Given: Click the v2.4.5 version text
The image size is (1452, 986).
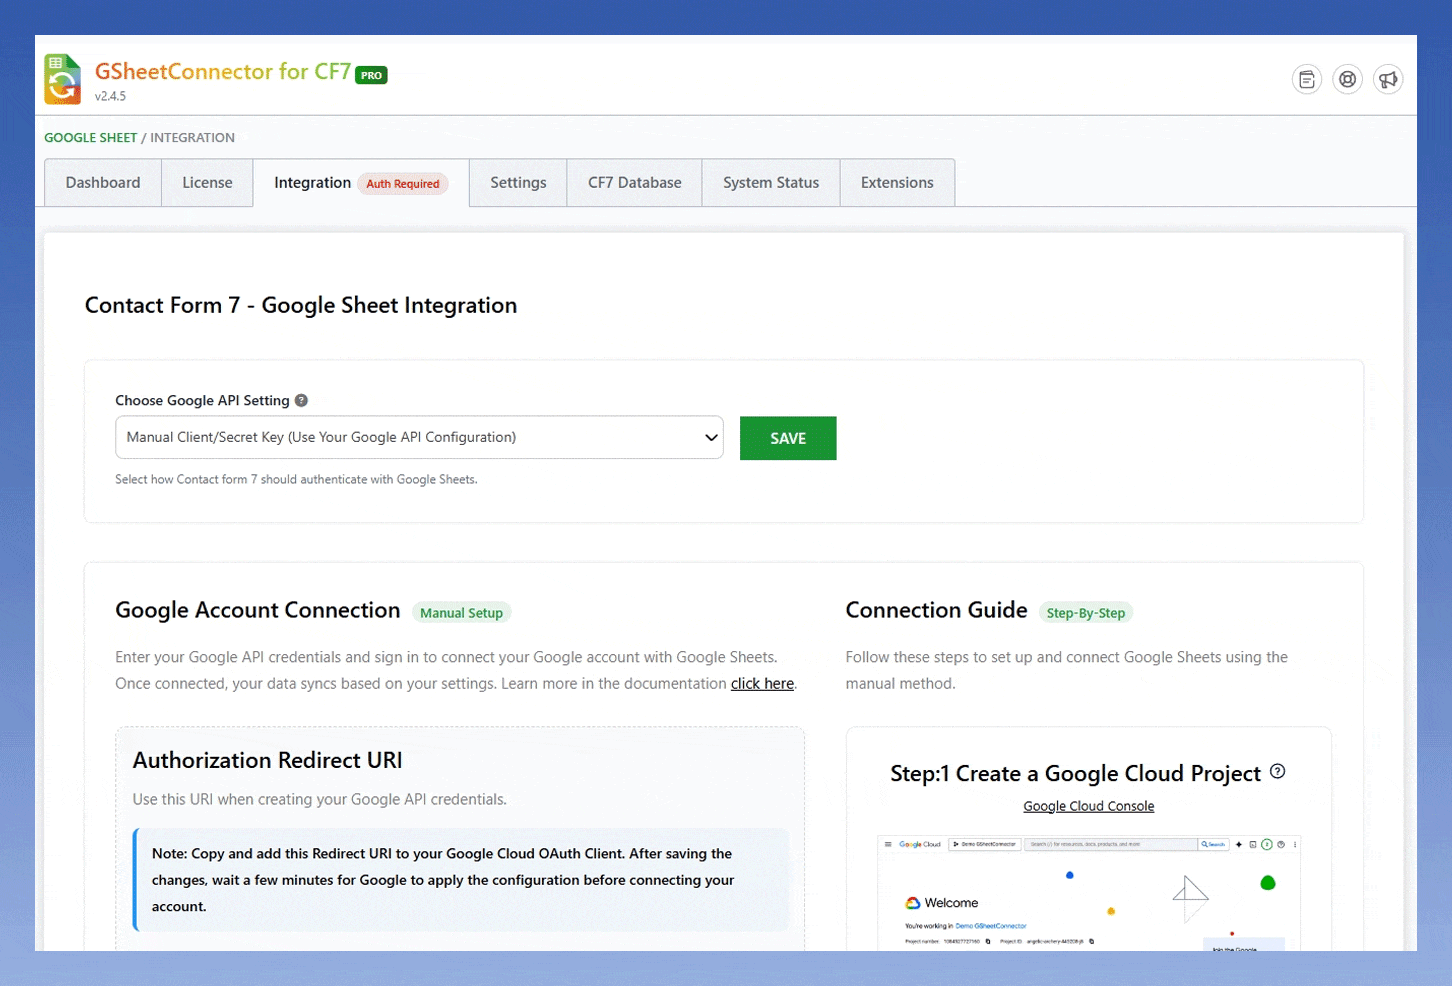Looking at the screenshot, I should point(111,97).
